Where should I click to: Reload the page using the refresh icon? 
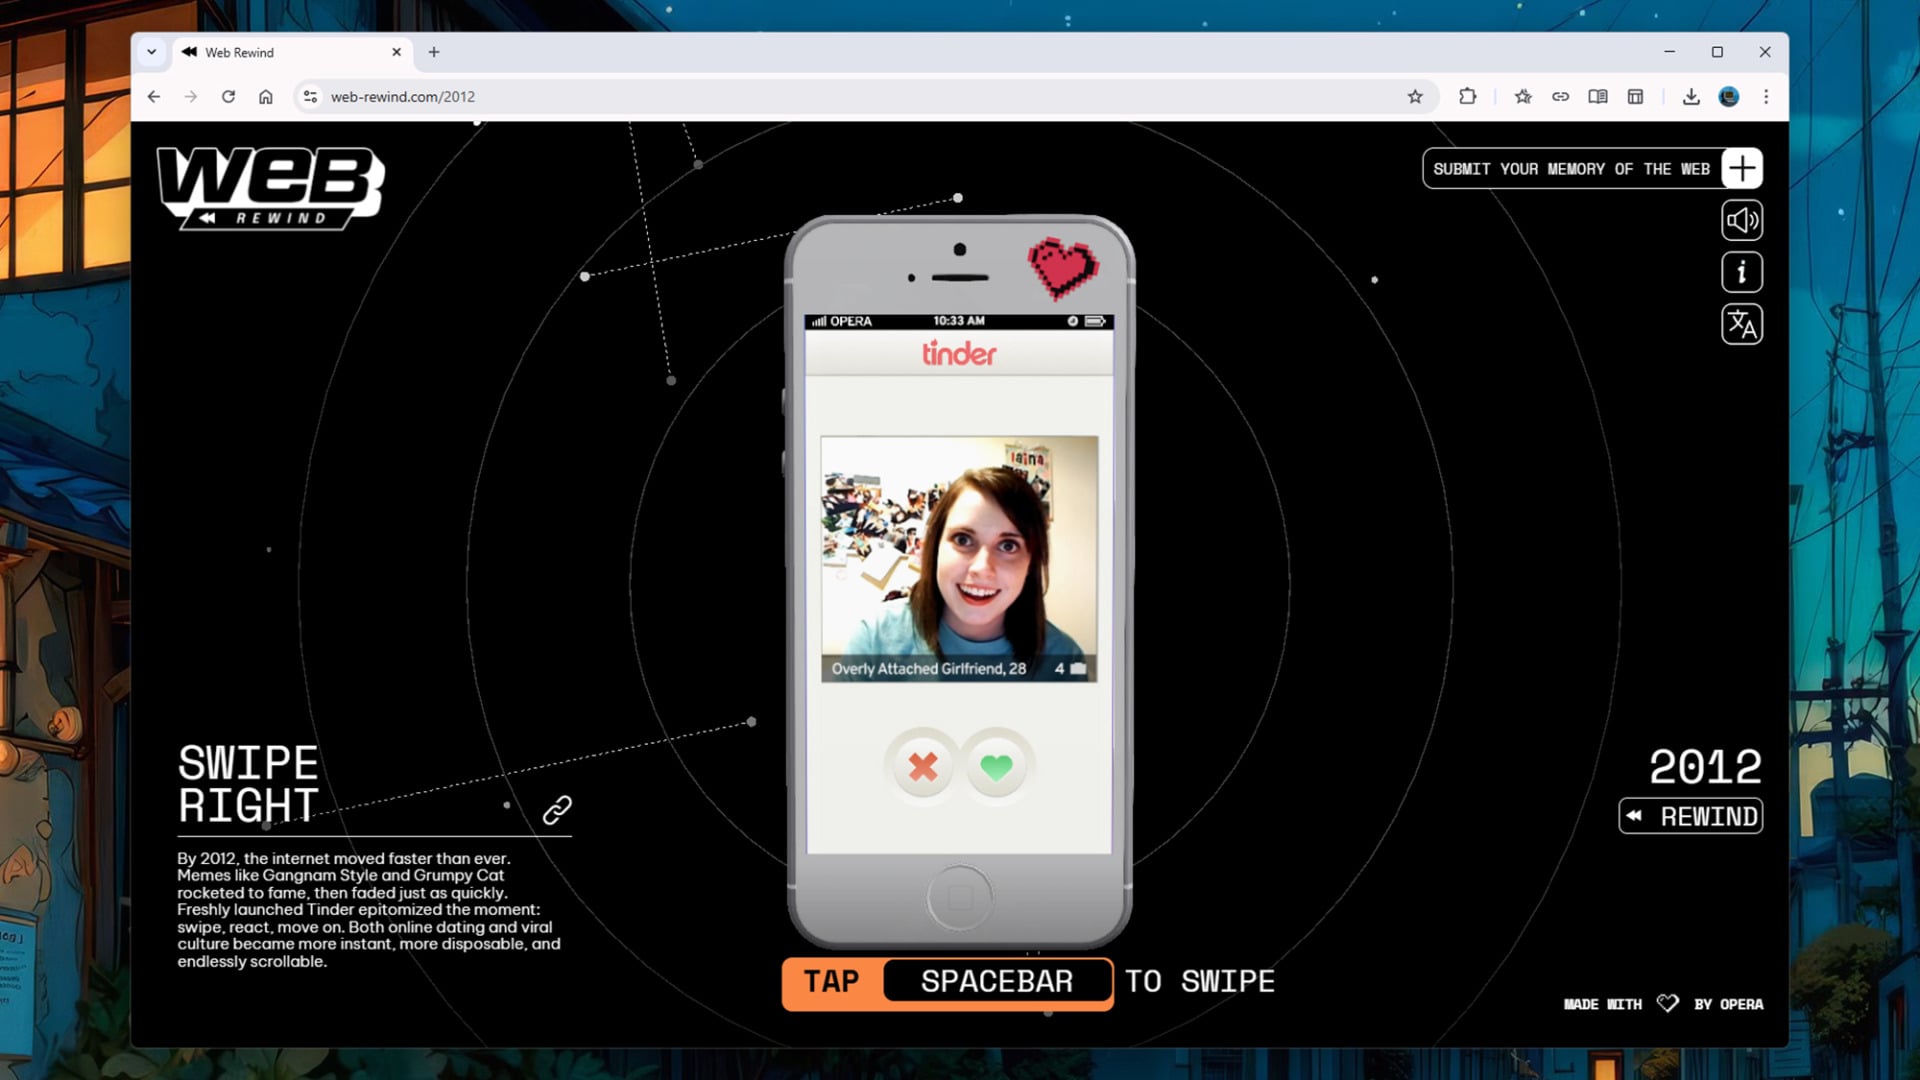[x=229, y=97]
